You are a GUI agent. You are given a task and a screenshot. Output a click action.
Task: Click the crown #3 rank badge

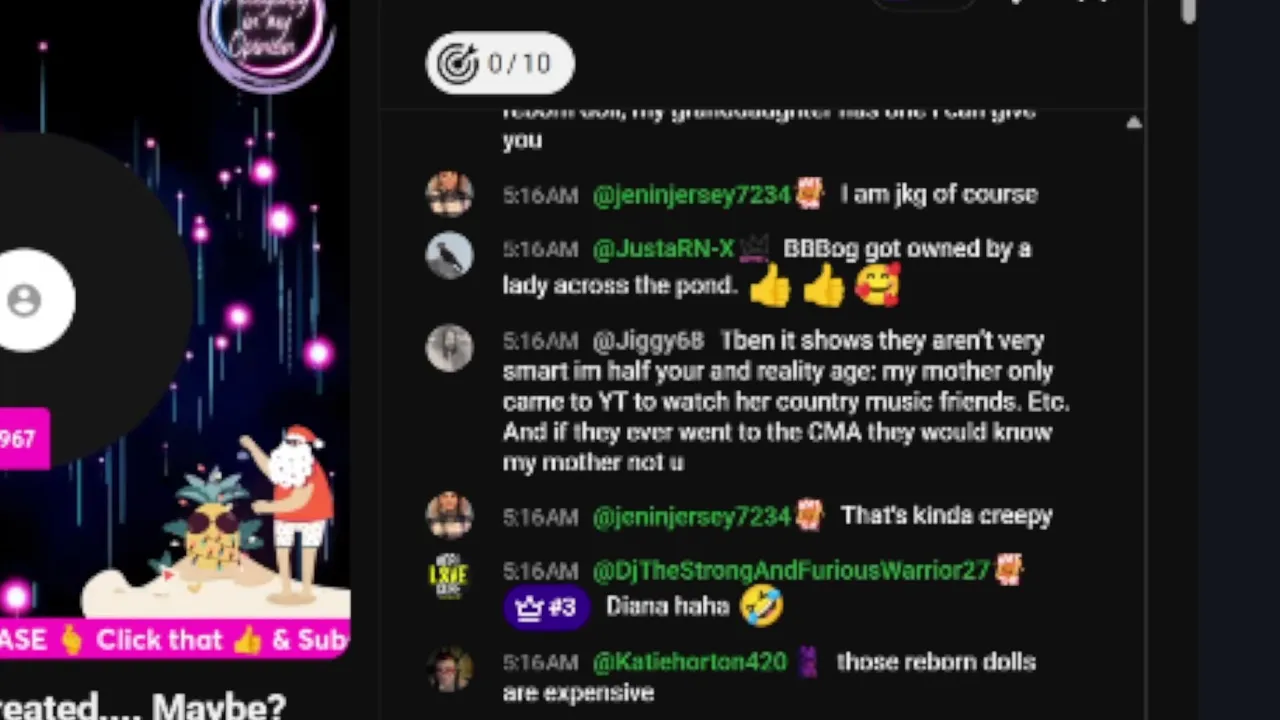(x=546, y=606)
